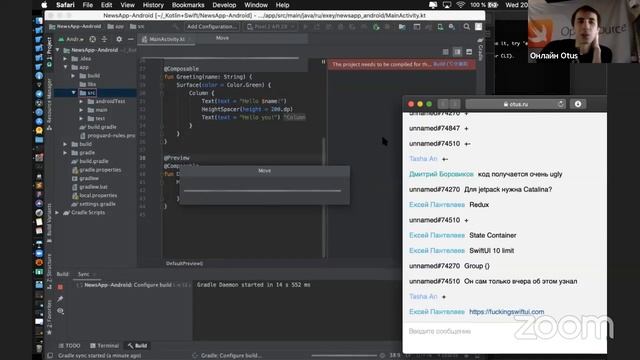Open the Safari downloads icon
Viewport: 640px width, 360px height.
click(578, 104)
